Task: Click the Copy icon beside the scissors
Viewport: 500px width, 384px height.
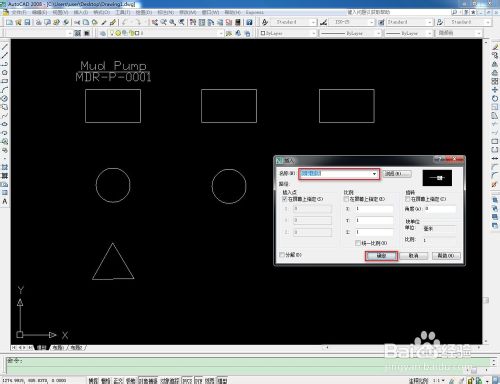Action: pyautogui.click(x=86, y=22)
